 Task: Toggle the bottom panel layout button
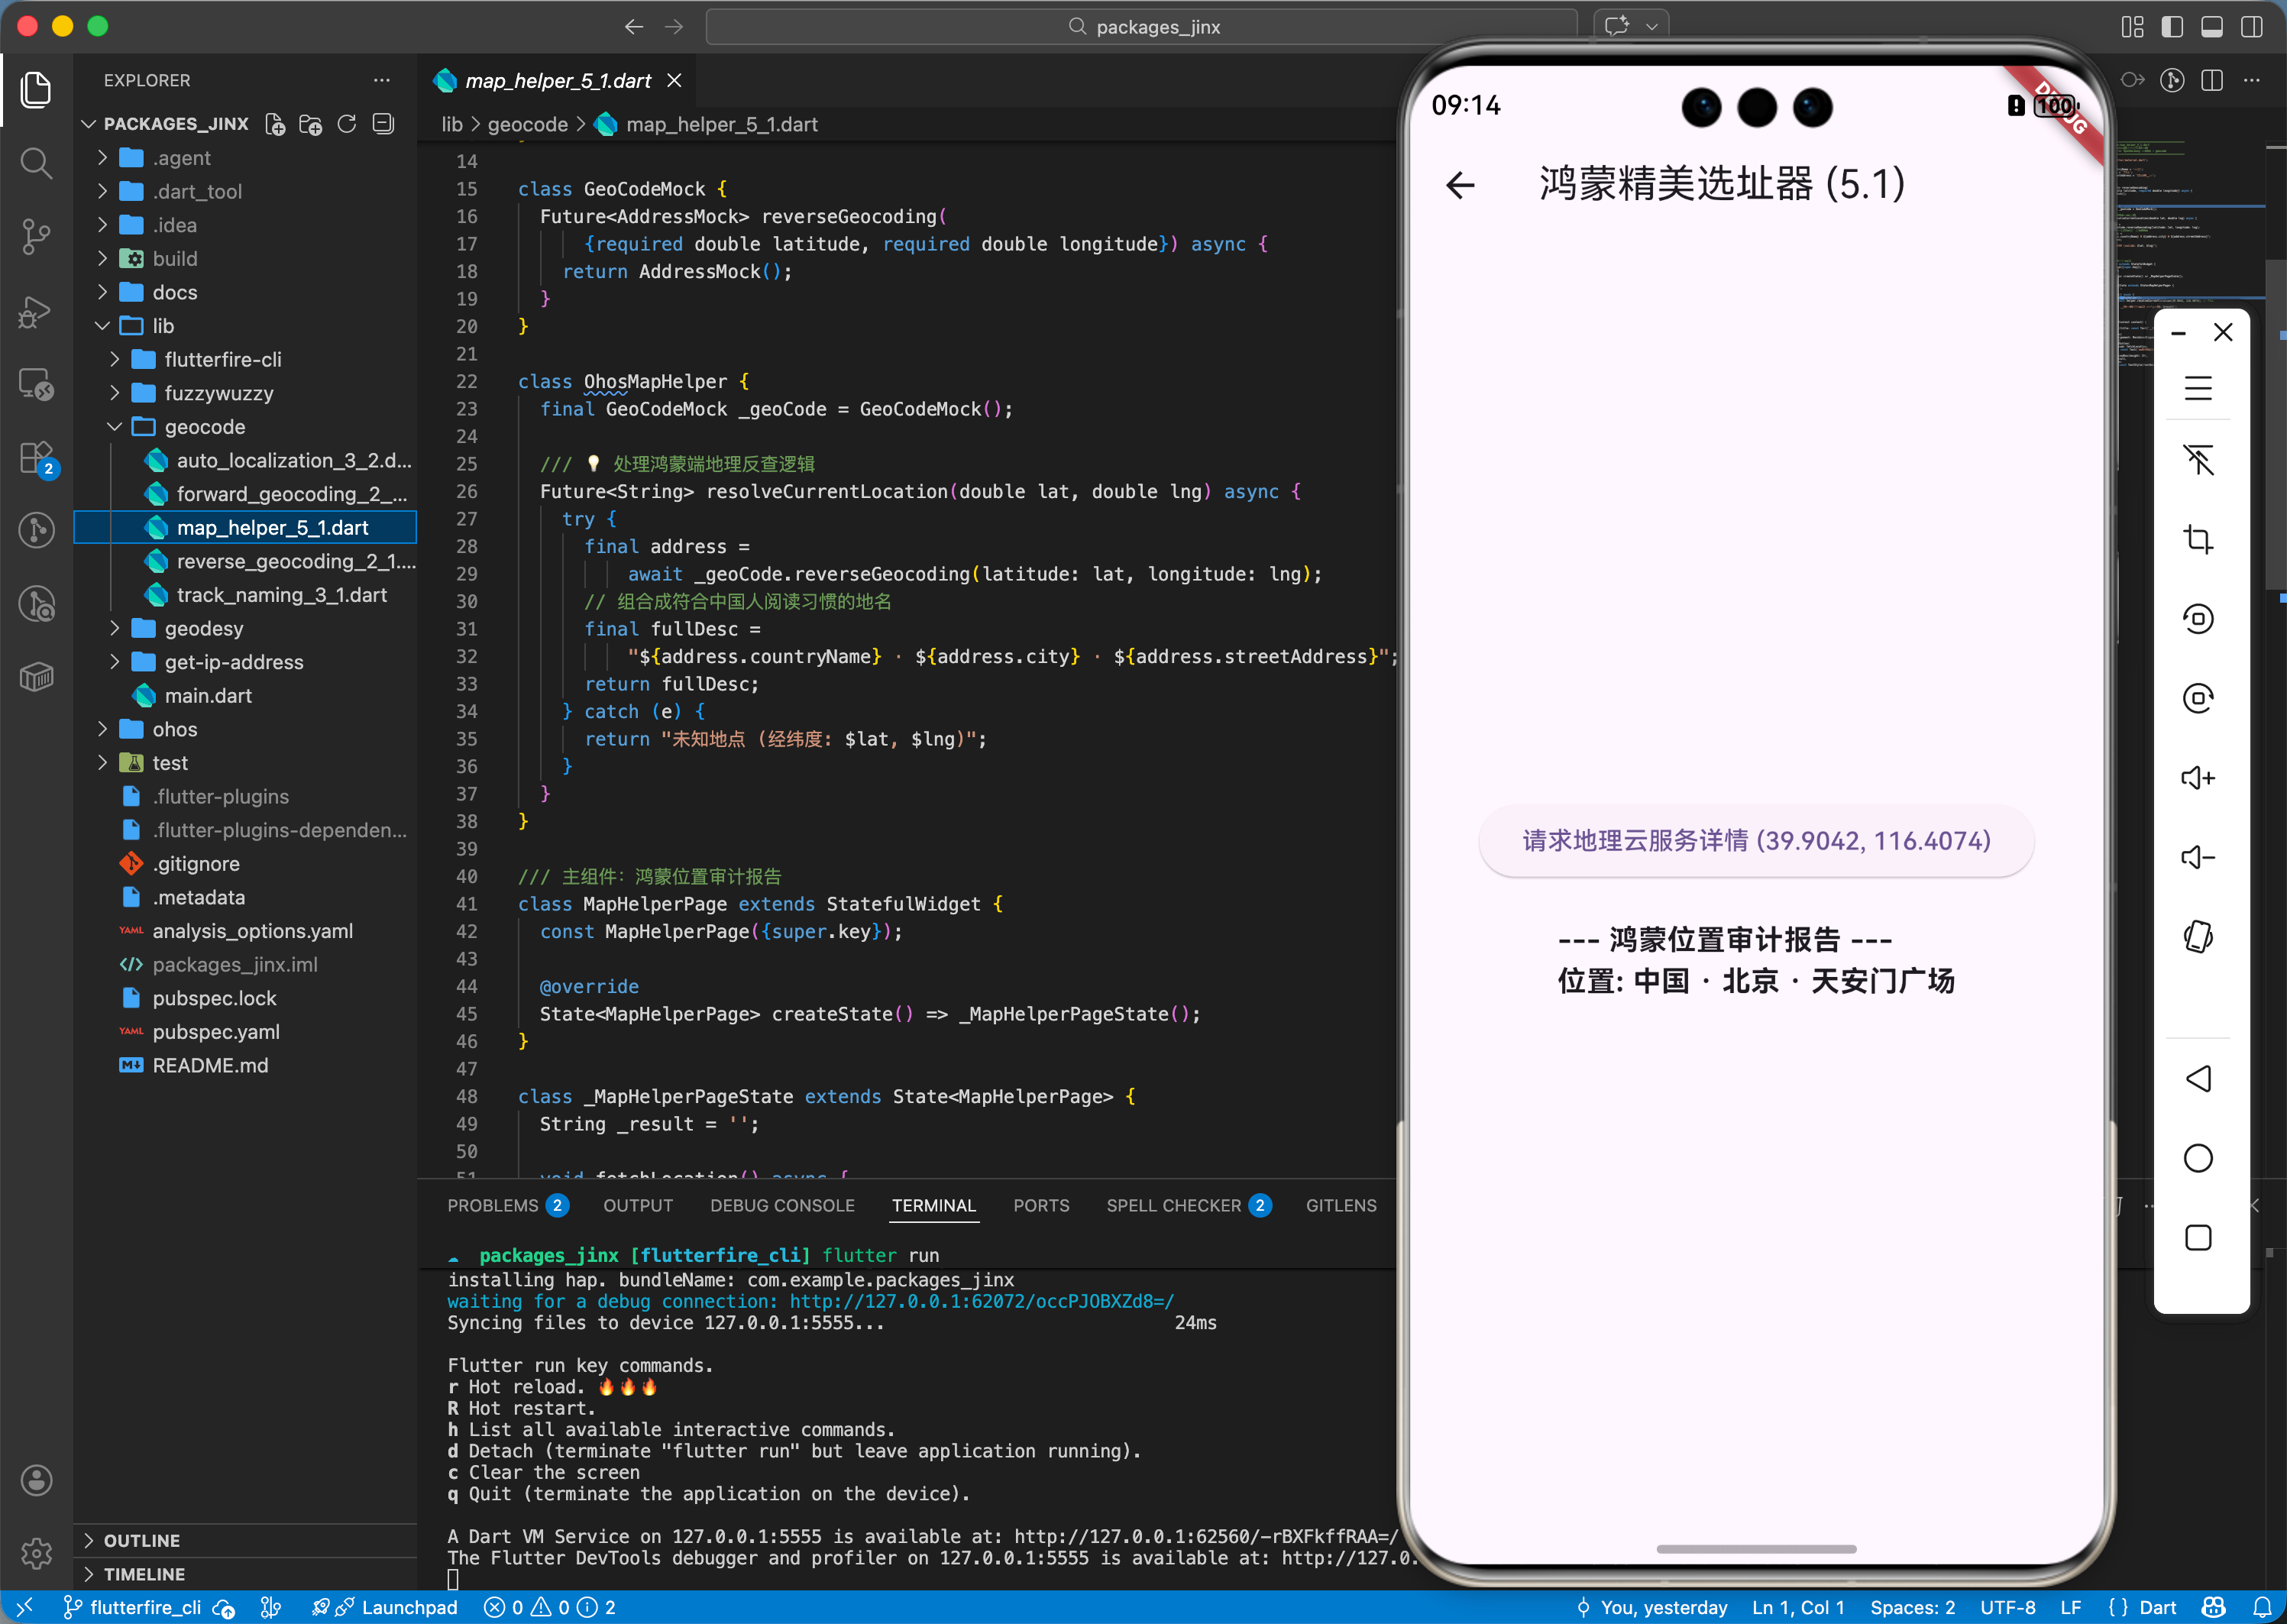pos(2212,27)
